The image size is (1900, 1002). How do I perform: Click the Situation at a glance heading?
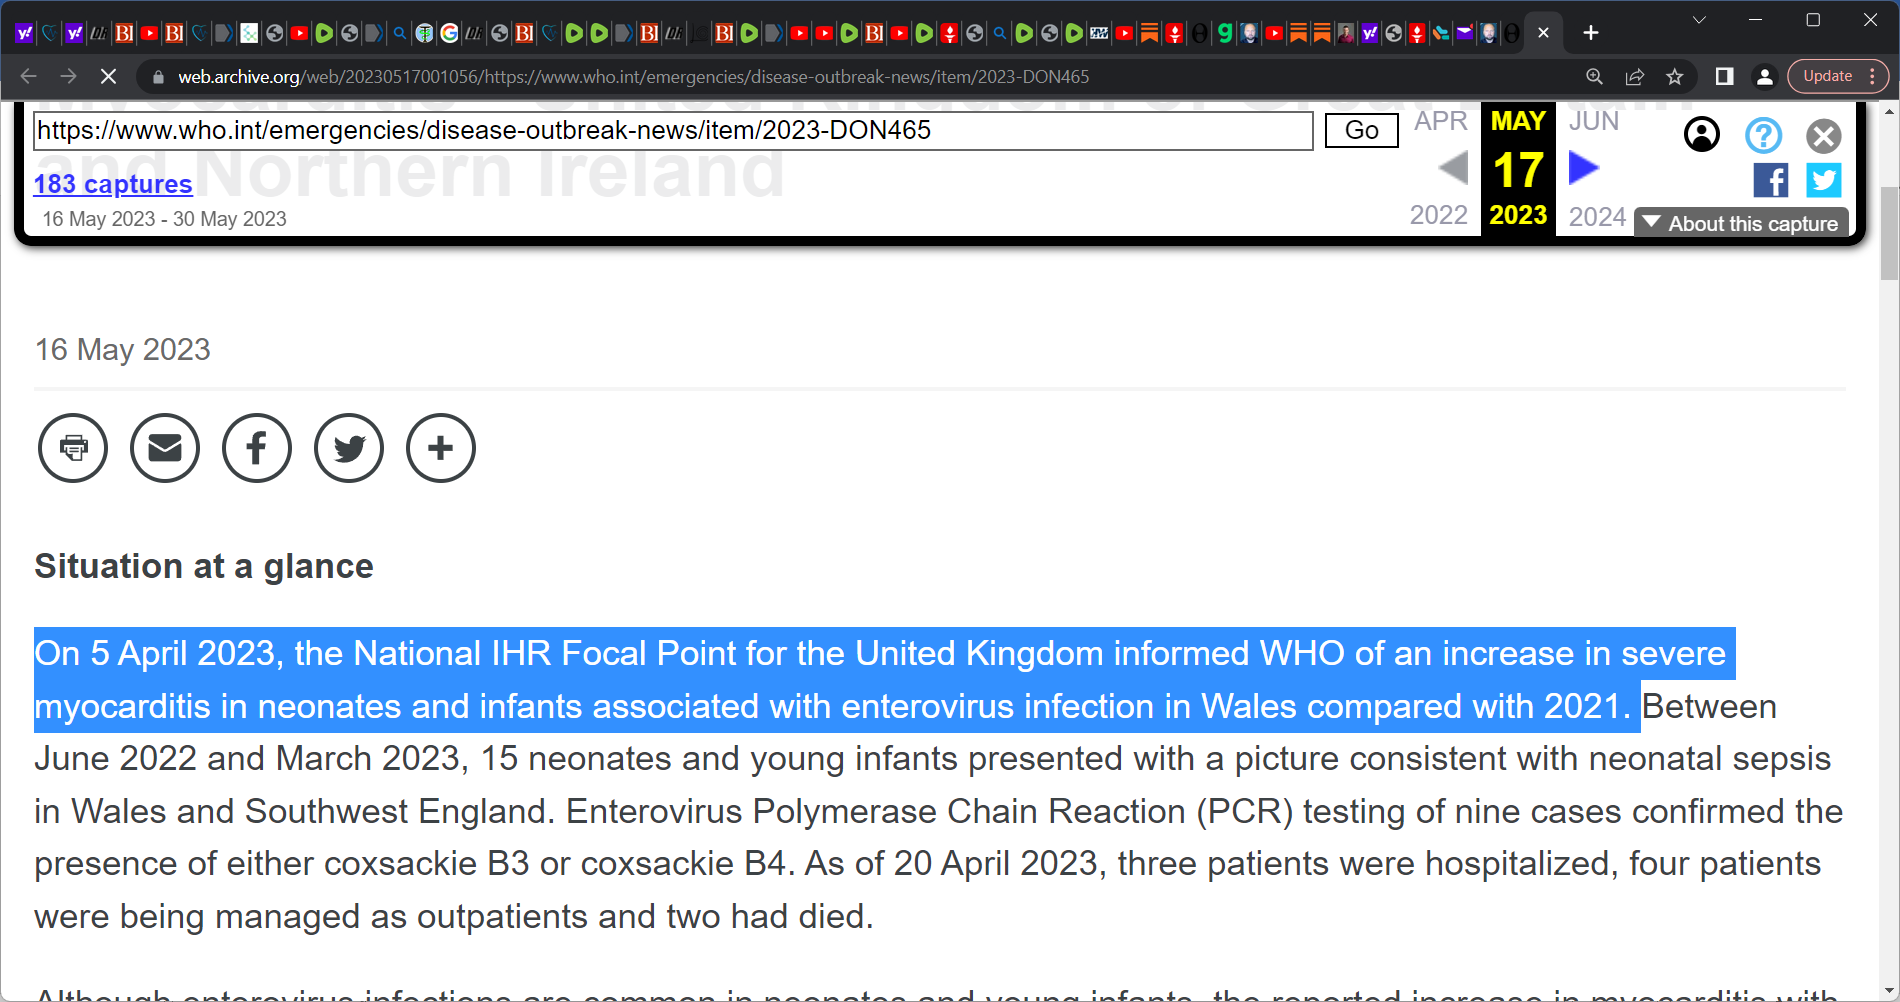click(204, 566)
